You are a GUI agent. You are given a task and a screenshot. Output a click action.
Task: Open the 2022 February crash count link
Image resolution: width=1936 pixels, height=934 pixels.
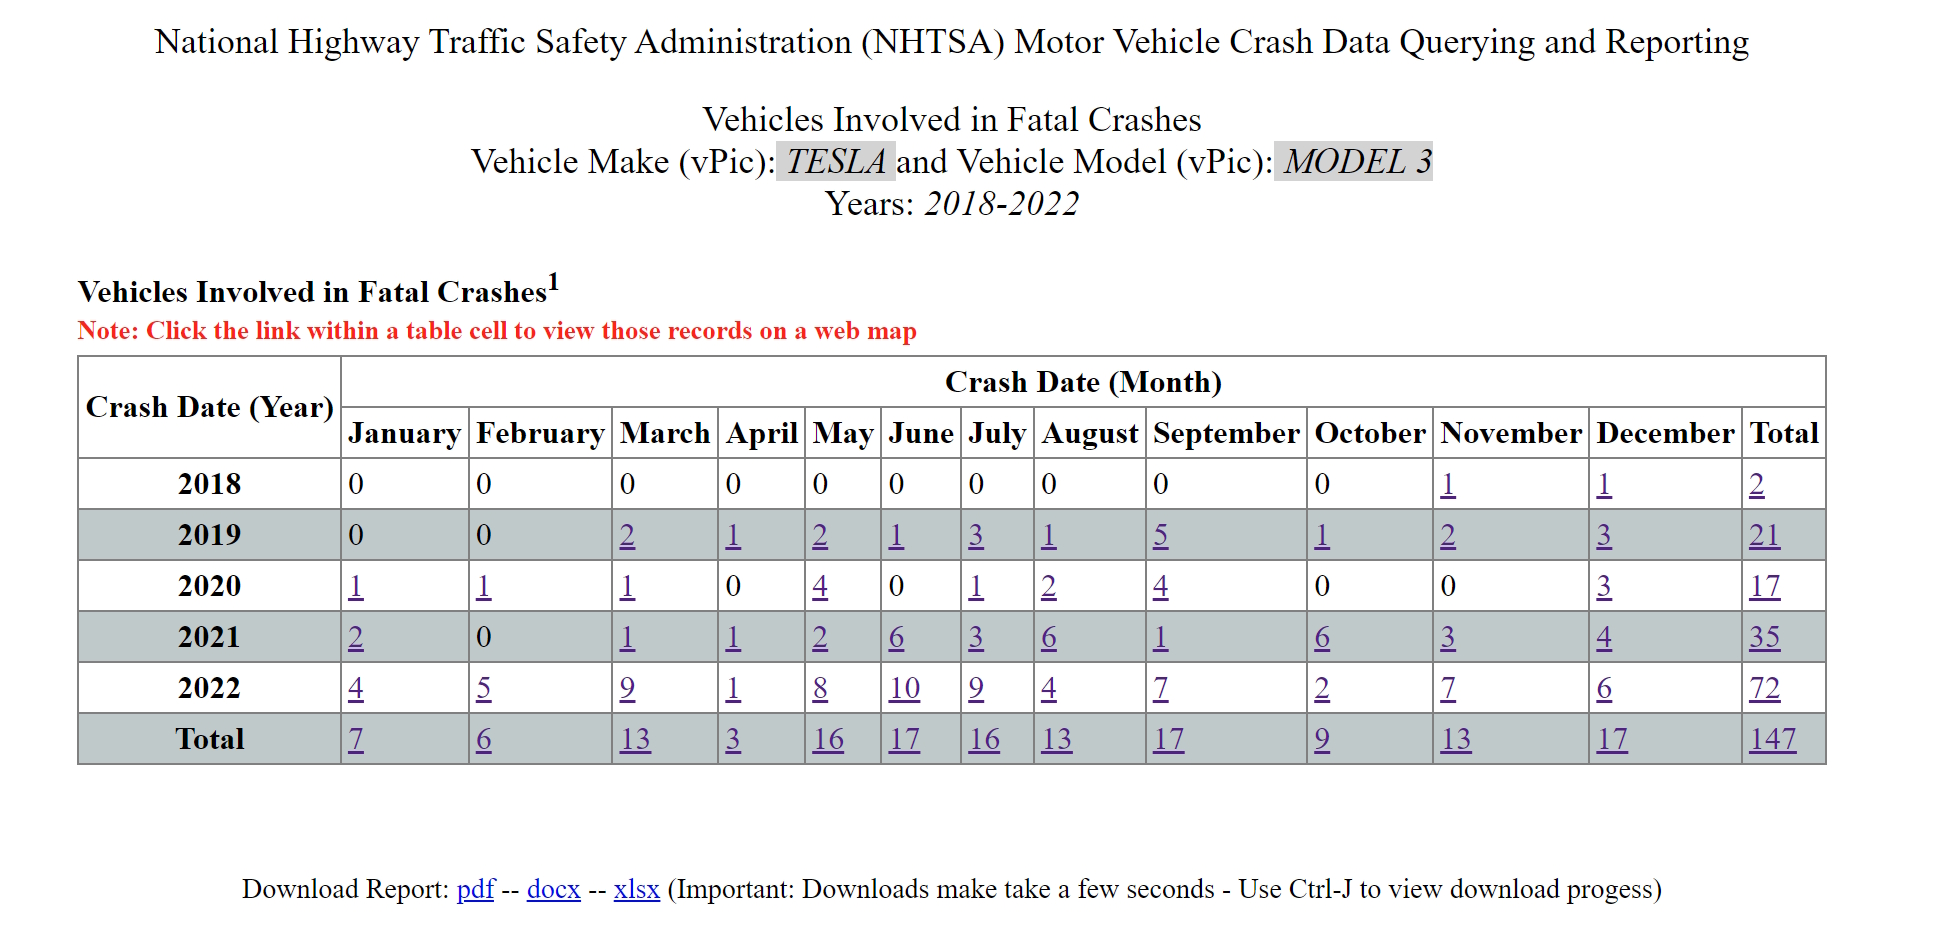click(x=483, y=688)
